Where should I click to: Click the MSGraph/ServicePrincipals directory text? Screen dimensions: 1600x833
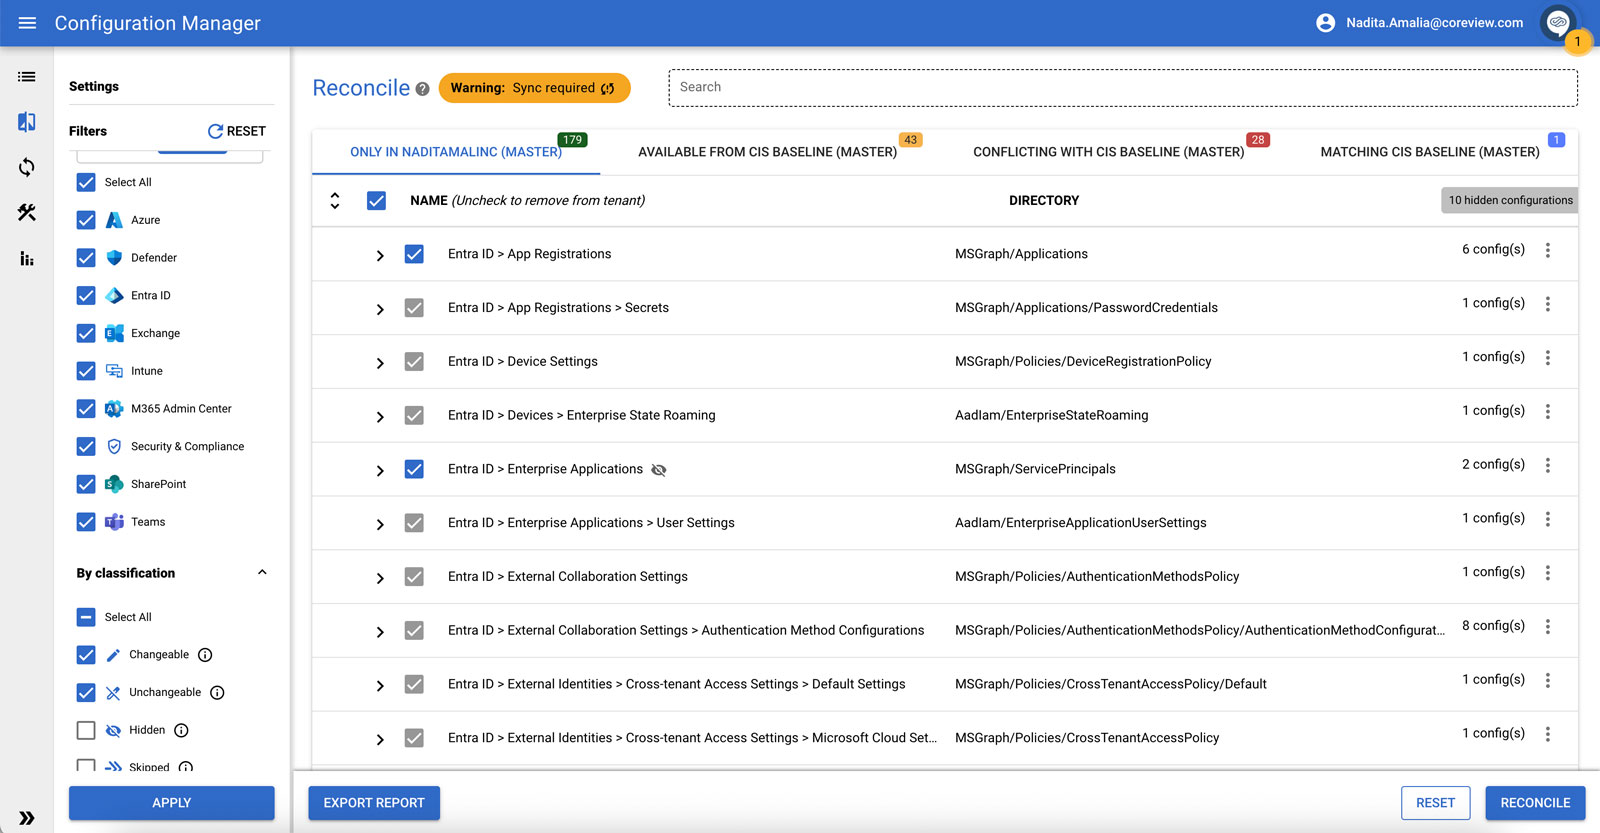pyautogui.click(x=1035, y=469)
